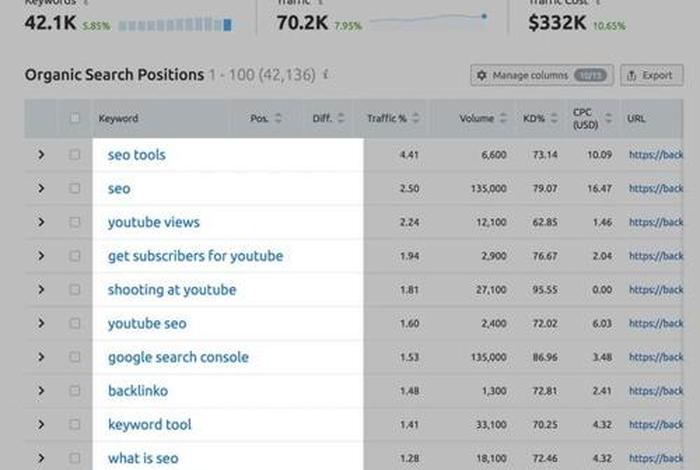Tick the 'backlinko' row checkbox
This screenshot has width=700, height=470.
tap(75, 391)
